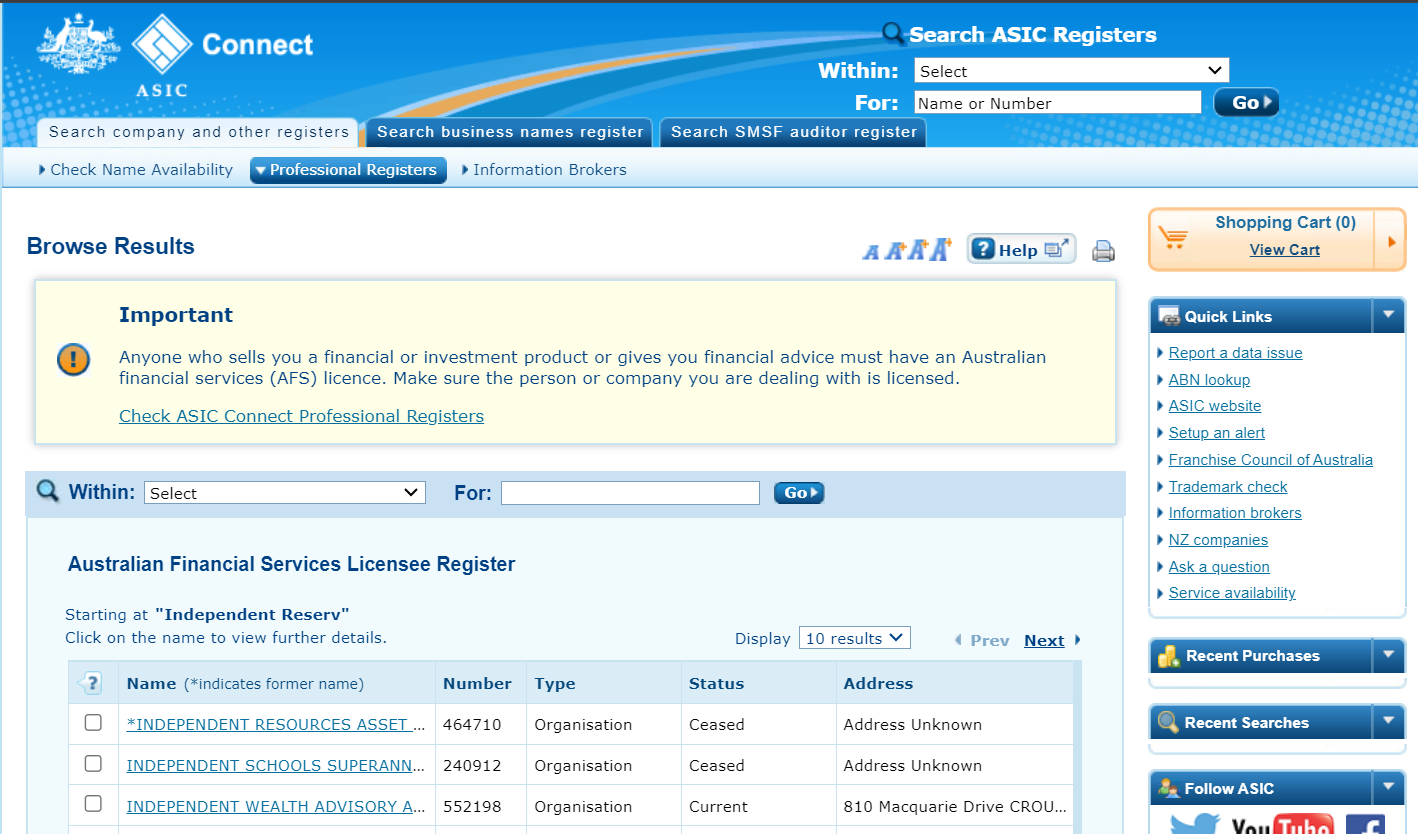Click the orange arrow beside Shopping Cart
Viewport: 1418px width, 834px height.
[x=1391, y=240]
